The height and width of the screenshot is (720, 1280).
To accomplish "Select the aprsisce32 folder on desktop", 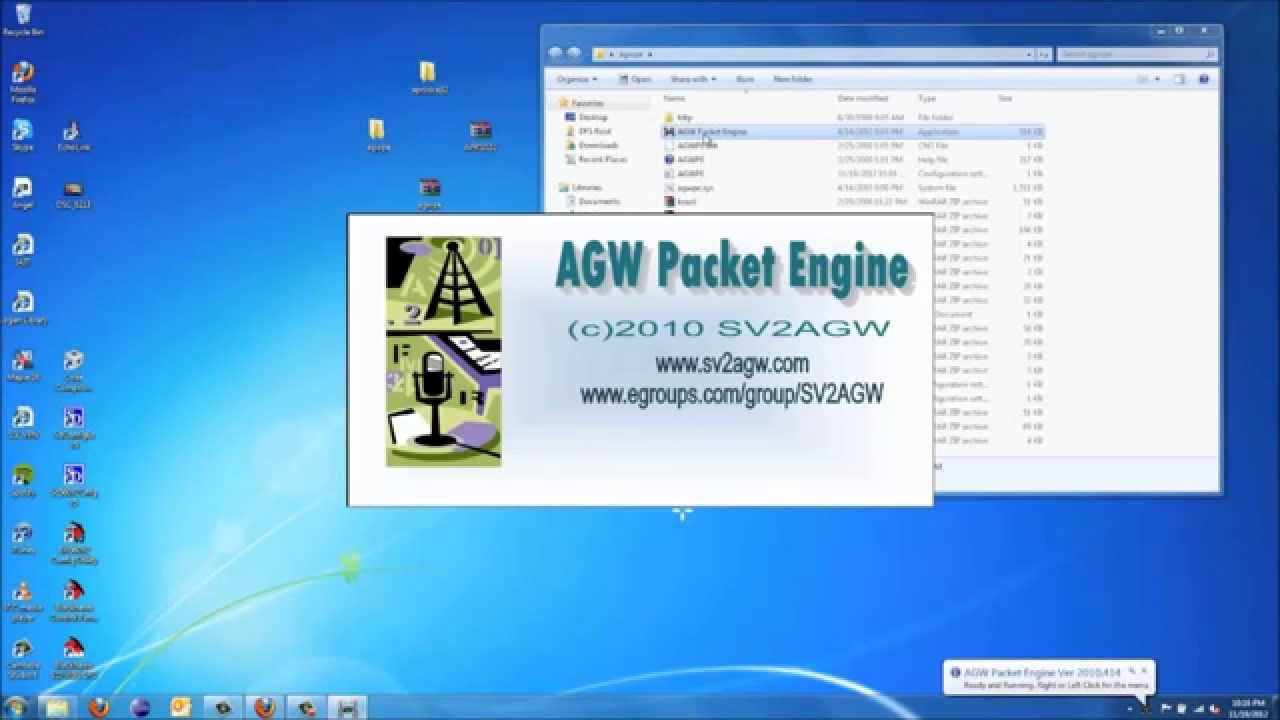I will [428, 77].
